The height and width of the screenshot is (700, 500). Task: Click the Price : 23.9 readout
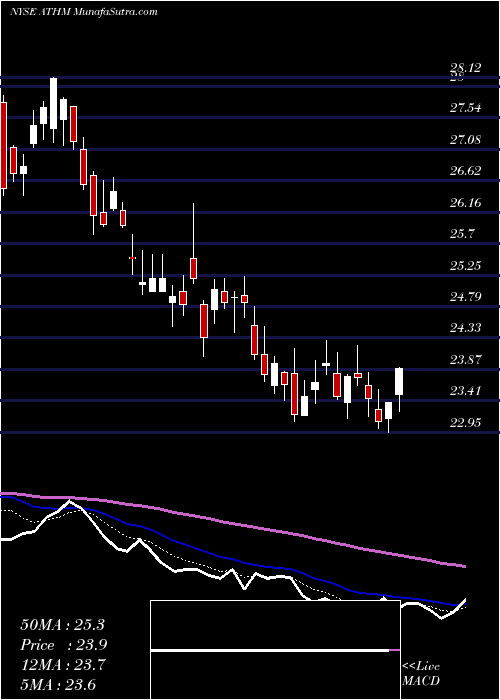[x=63, y=645]
